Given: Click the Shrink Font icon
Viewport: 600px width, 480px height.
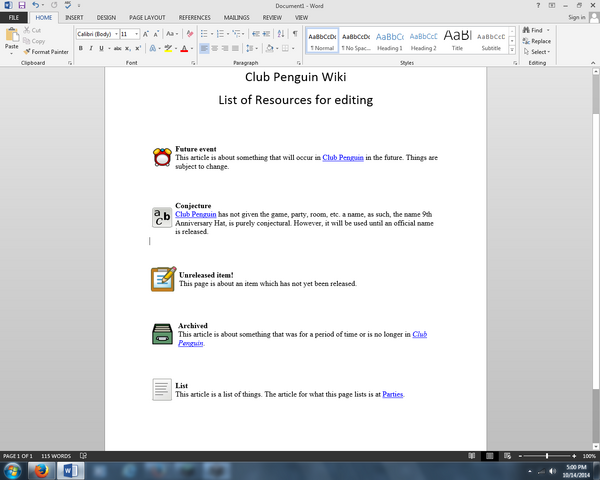Looking at the screenshot, I should [x=156, y=34].
